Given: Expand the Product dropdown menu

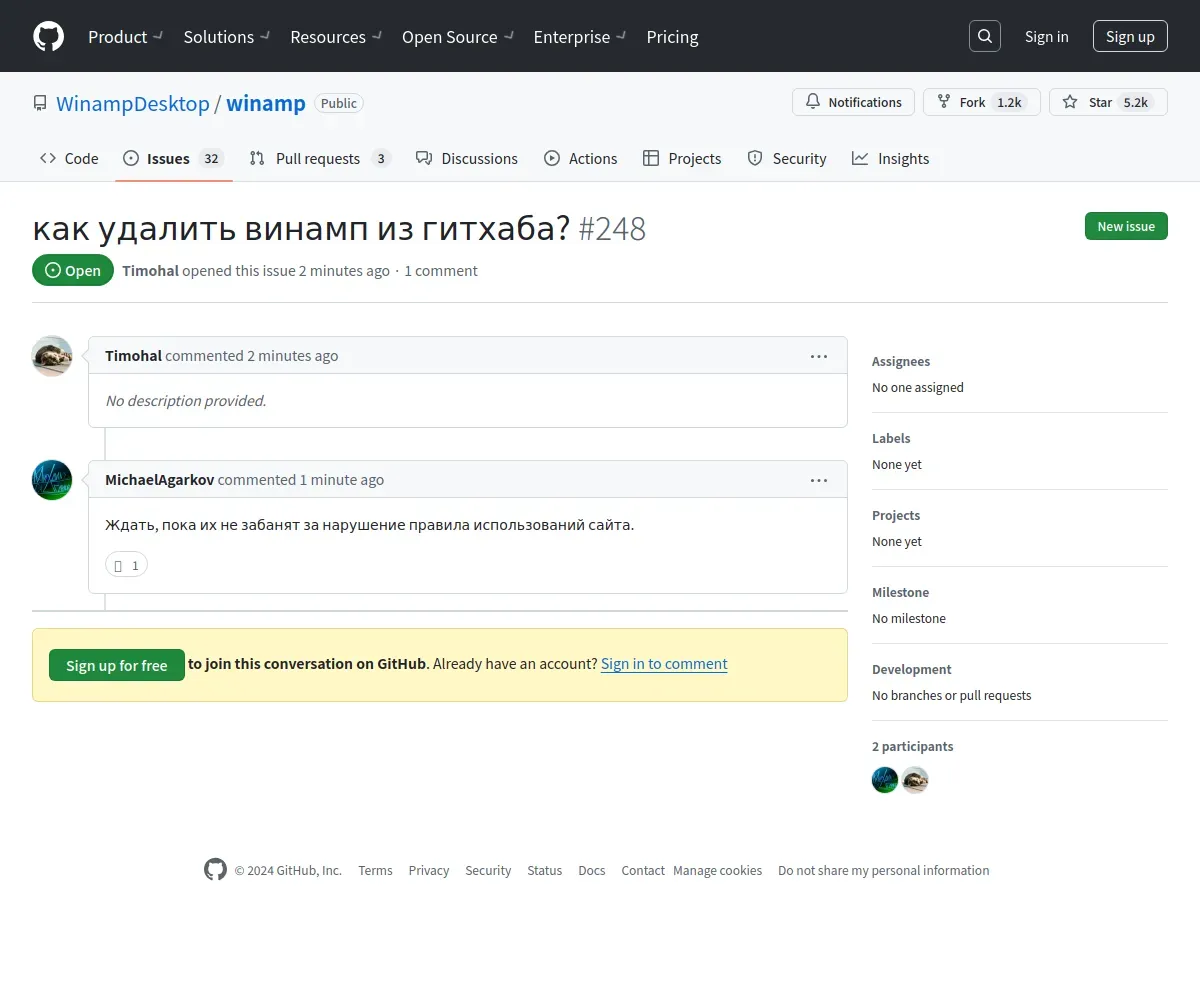Looking at the screenshot, I should click(x=125, y=37).
